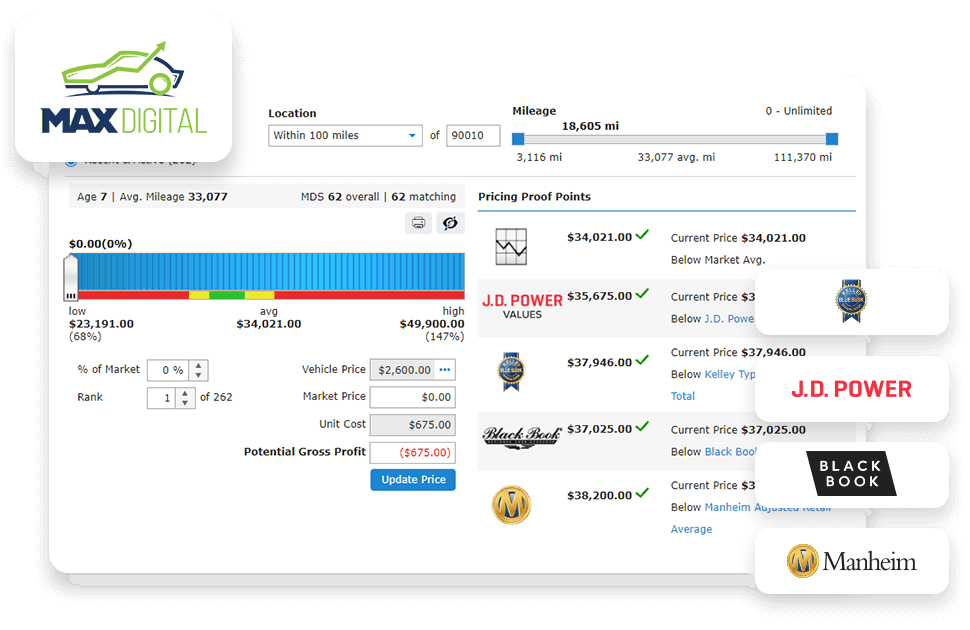Screen dimensions: 970x630
Task: Increase the % of Market value
Action: click(x=199, y=365)
